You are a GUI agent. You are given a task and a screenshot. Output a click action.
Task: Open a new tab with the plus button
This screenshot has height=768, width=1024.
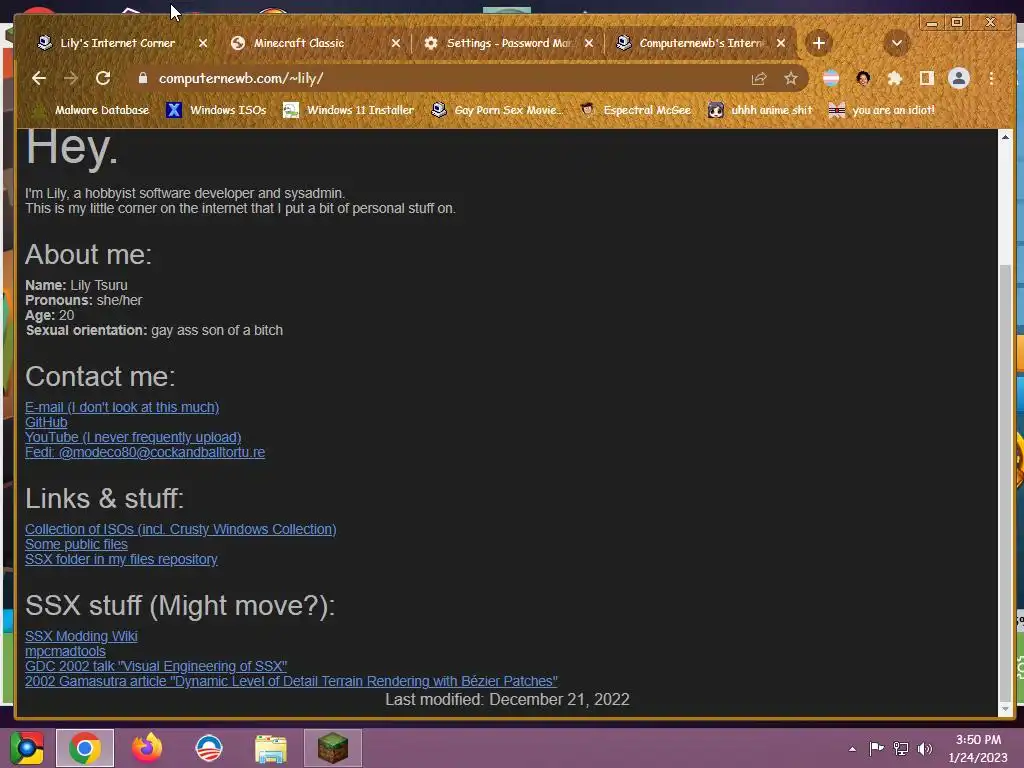(818, 43)
